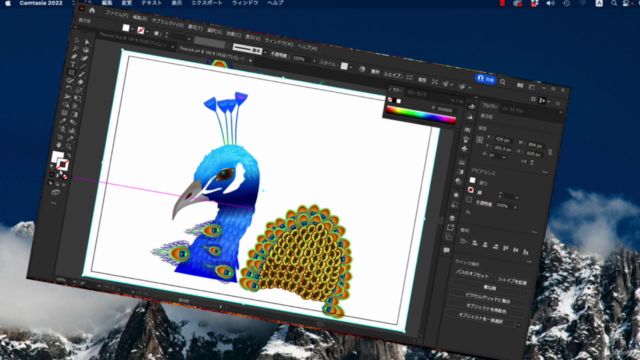Click the 重ね順 button

pos(489,287)
